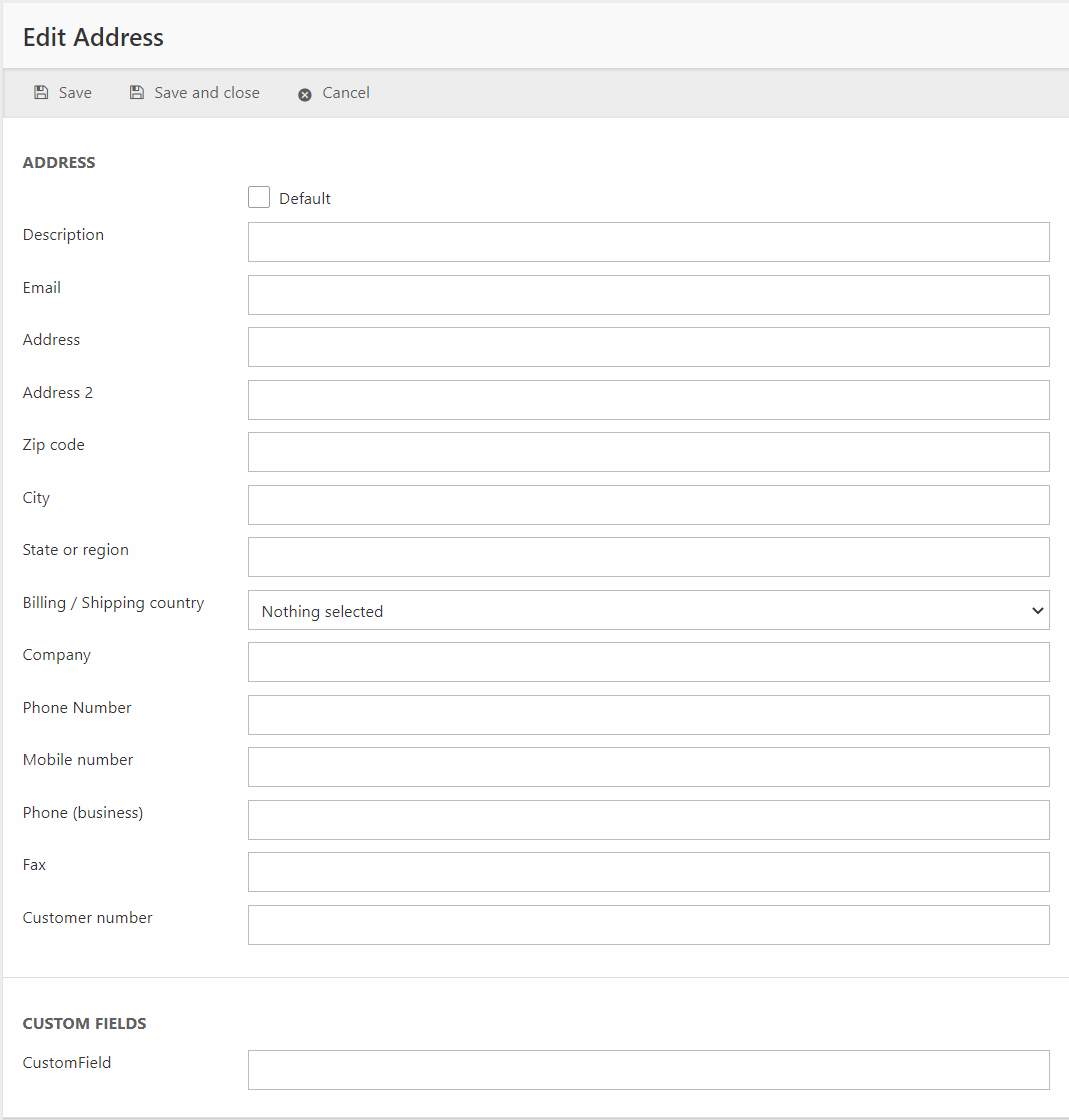Click the CustomField text box

(x=648, y=1070)
